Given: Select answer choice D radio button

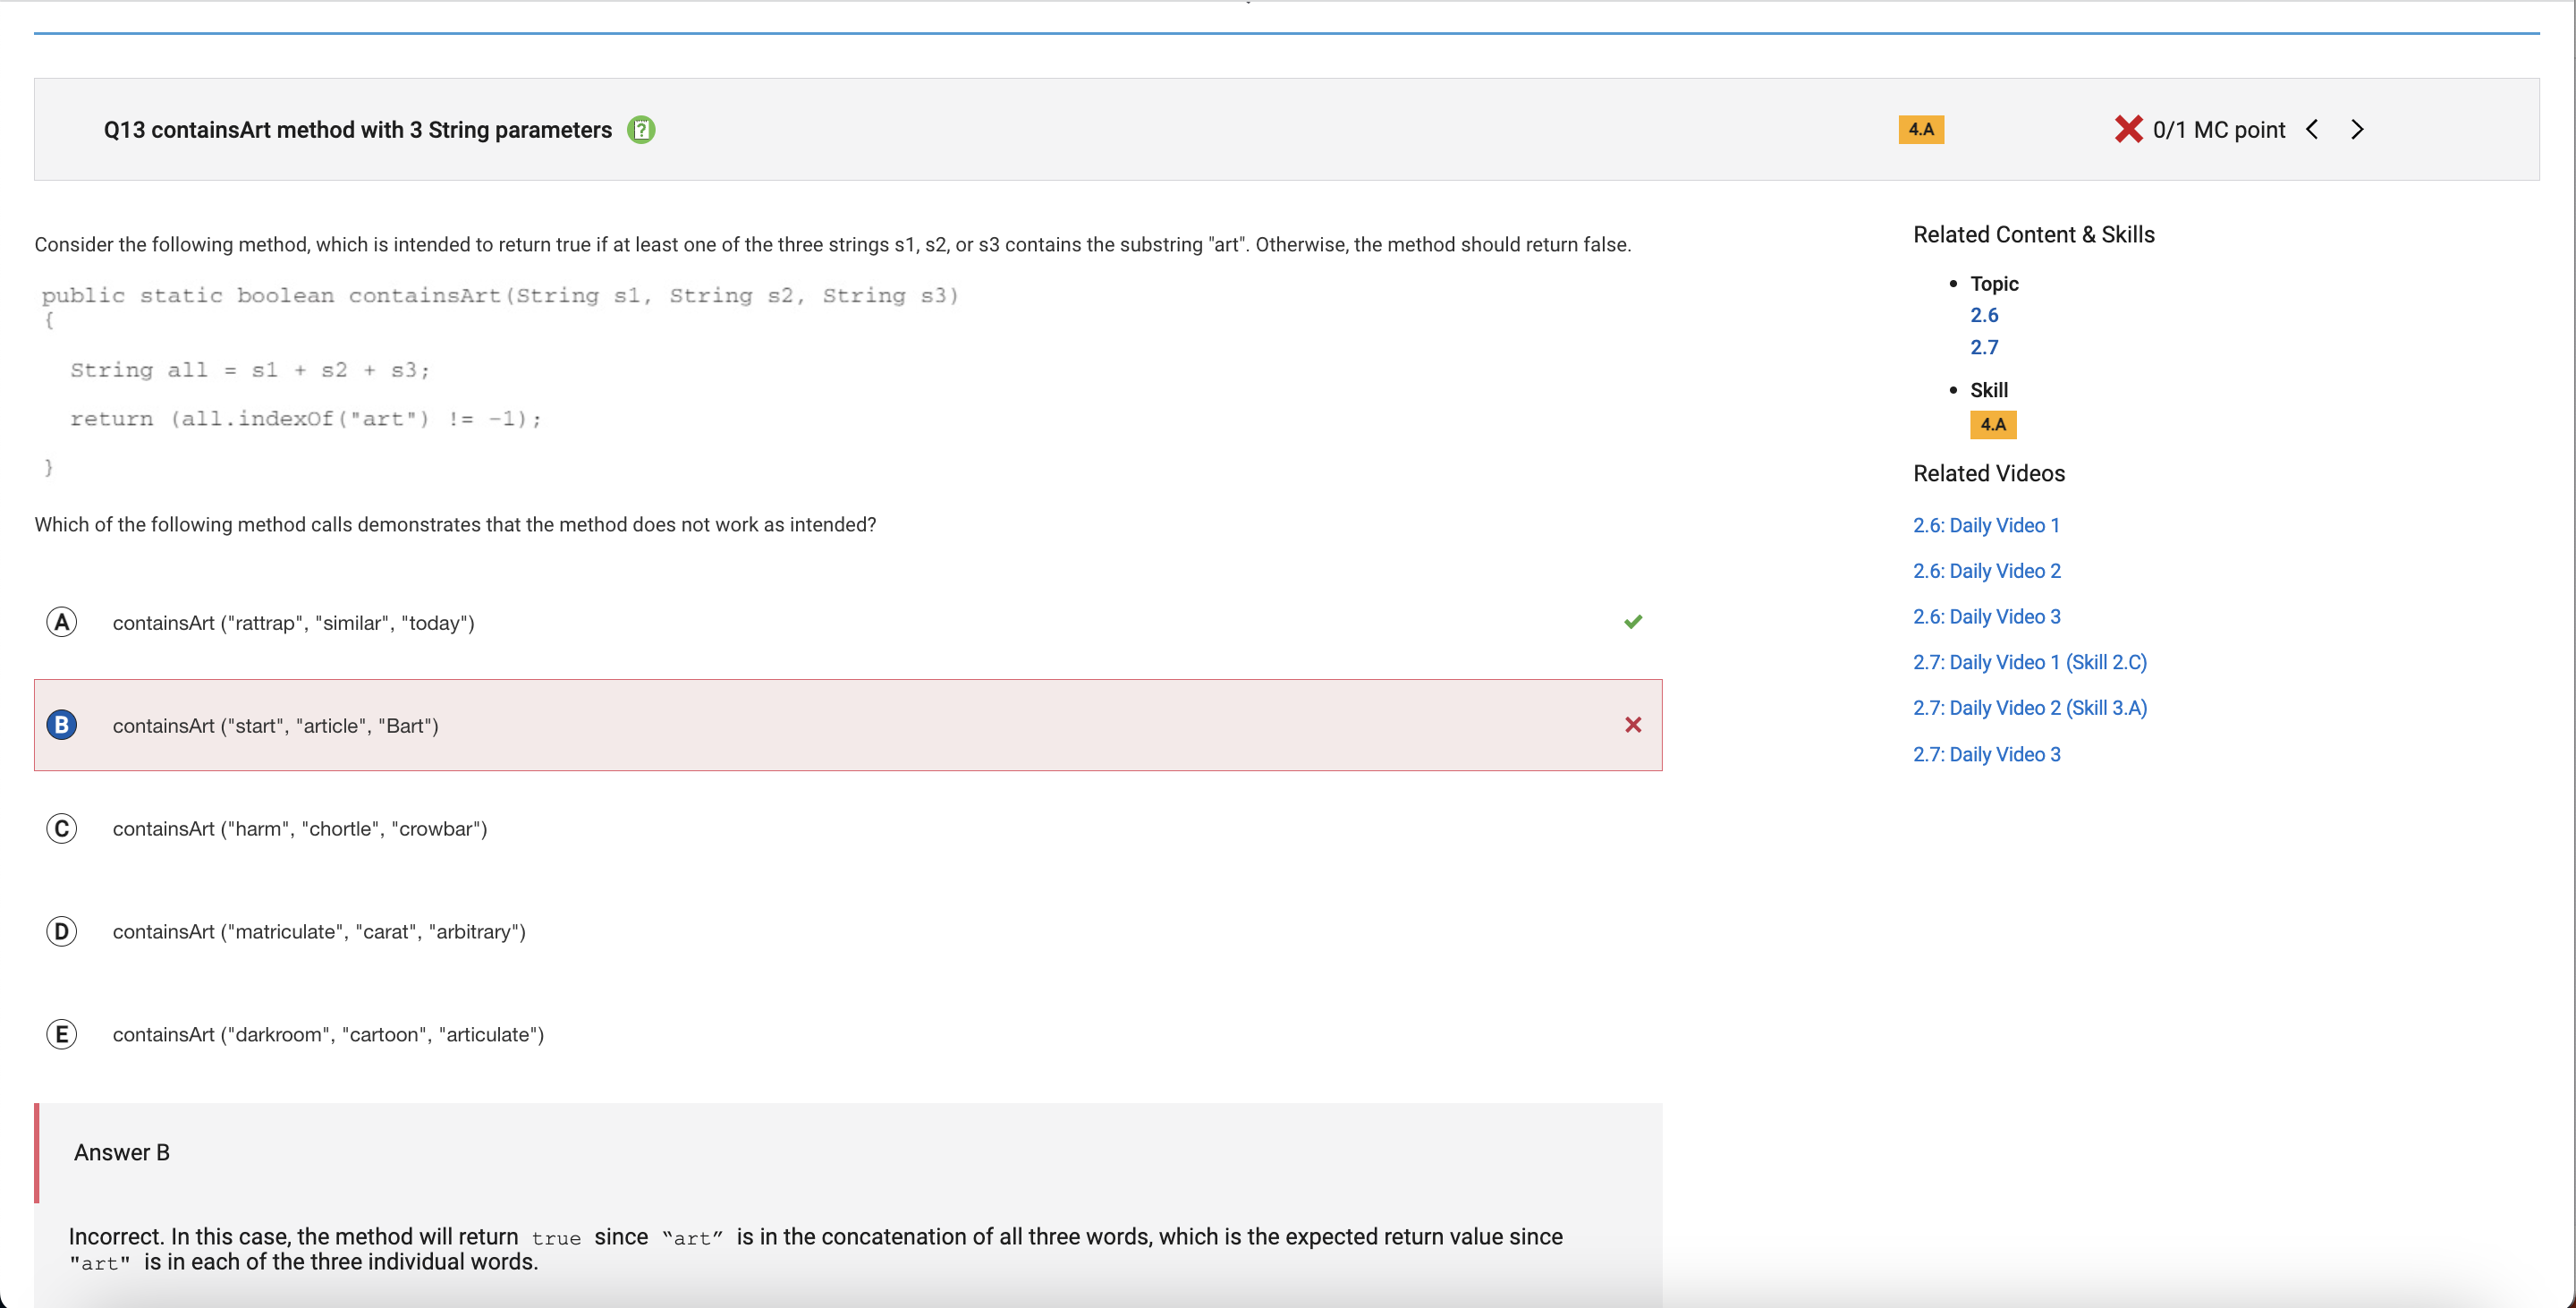Looking at the screenshot, I should [x=62, y=931].
